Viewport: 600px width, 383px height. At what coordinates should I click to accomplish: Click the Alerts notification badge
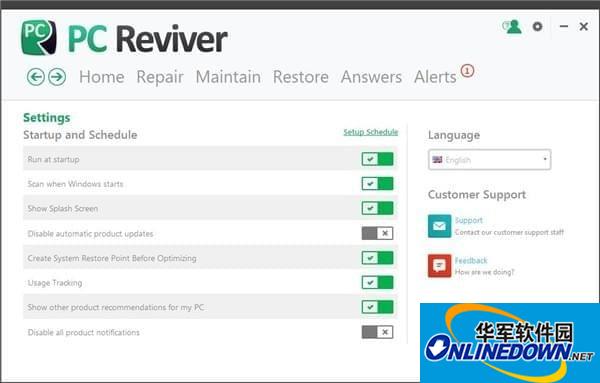(x=467, y=71)
